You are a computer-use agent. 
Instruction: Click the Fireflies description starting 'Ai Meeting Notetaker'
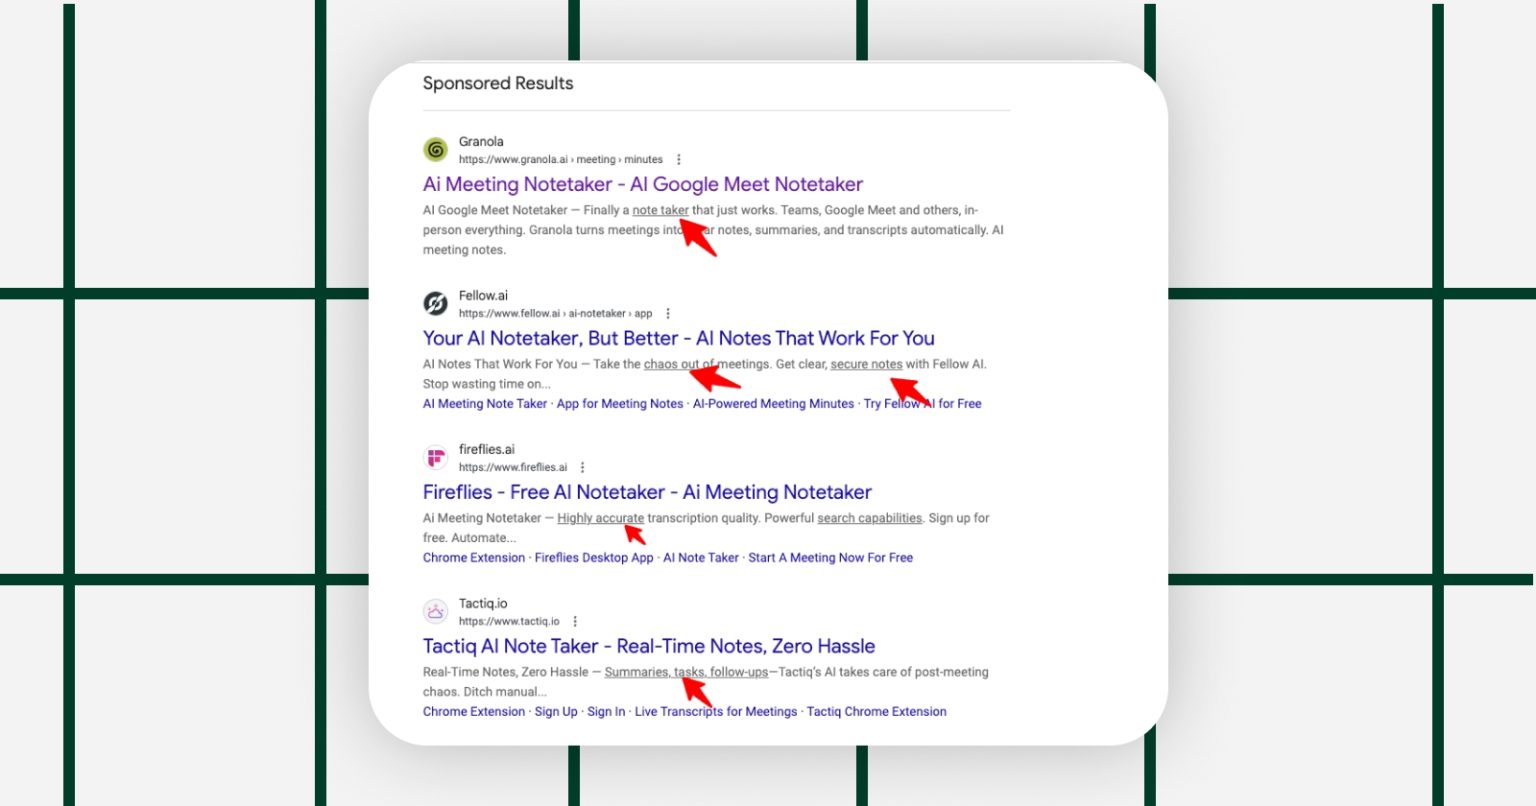(706, 528)
